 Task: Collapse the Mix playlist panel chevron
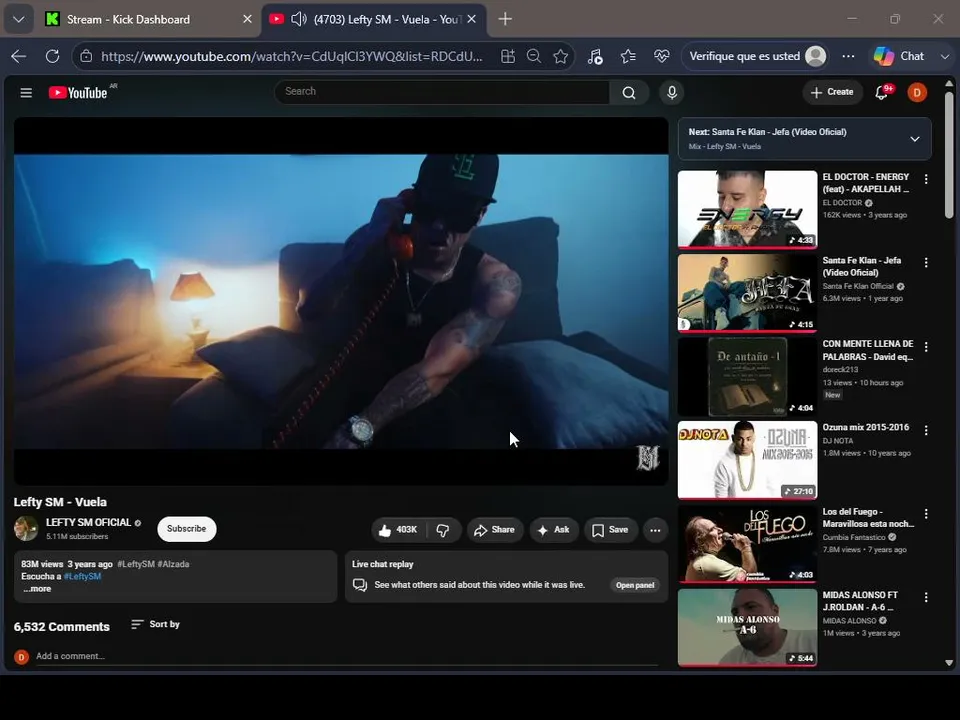click(915, 139)
